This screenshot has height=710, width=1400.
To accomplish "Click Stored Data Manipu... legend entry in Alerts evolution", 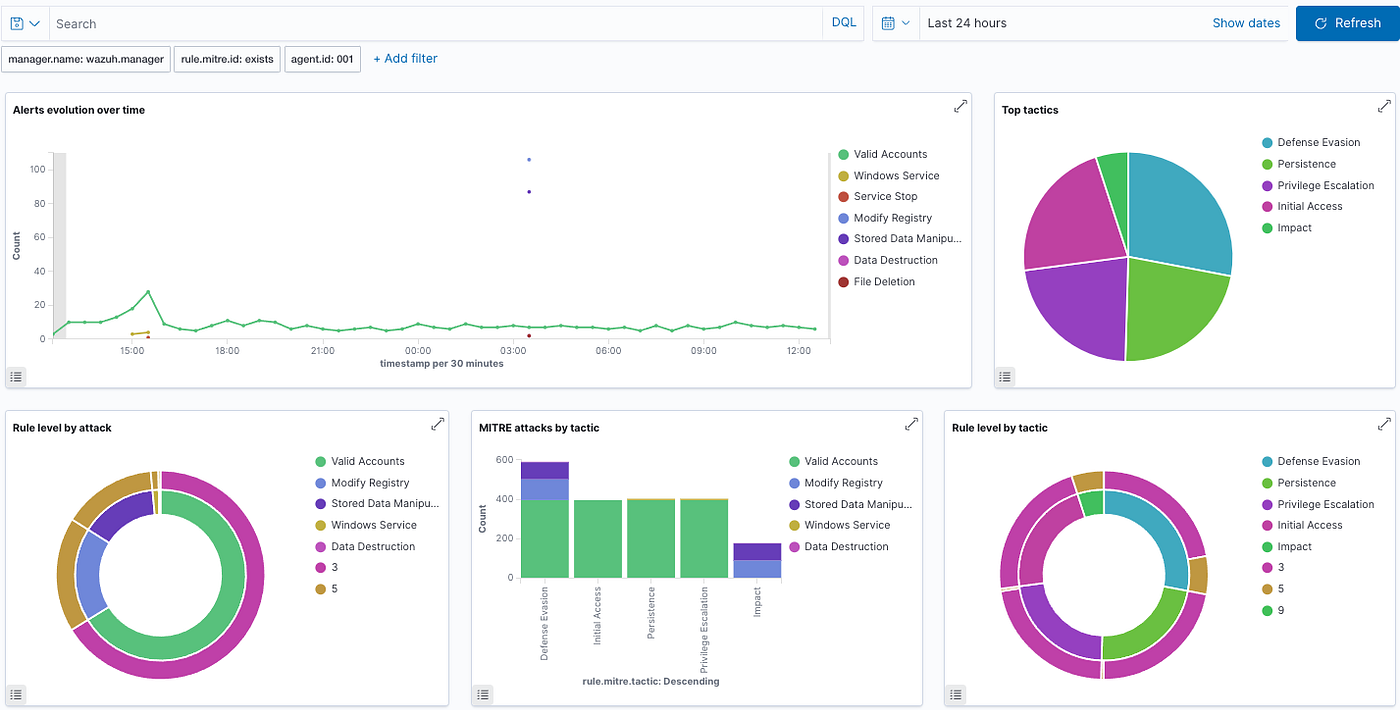I will click(899, 239).
